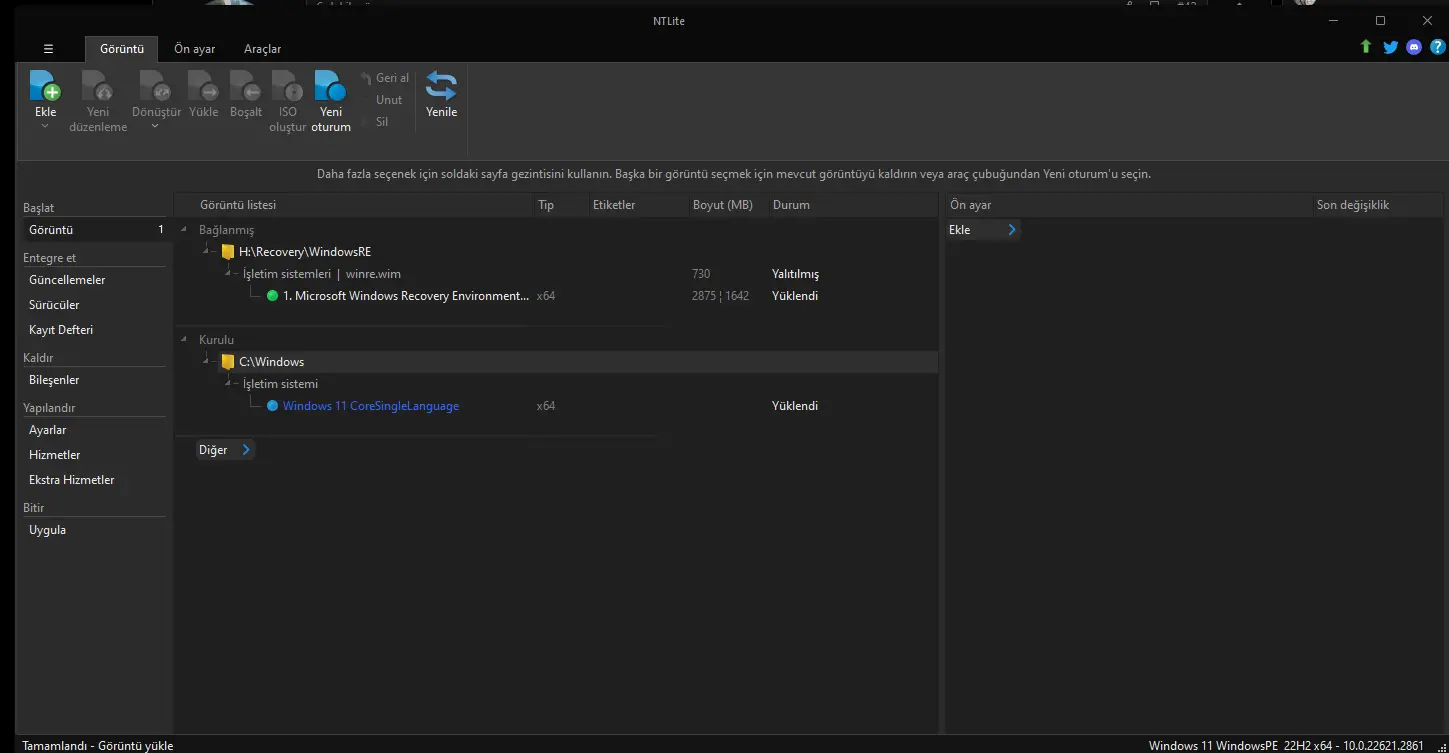Viewport: 1449px width, 753px height.
Task: Click the size value 2875 ¦ 1642
Action: (x=720, y=296)
